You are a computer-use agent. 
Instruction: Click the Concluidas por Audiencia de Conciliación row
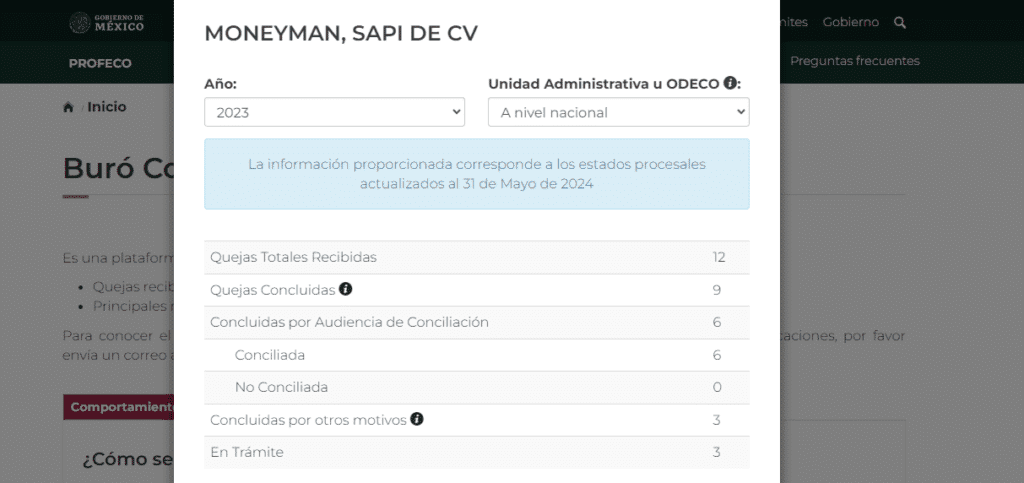point(476,322)
